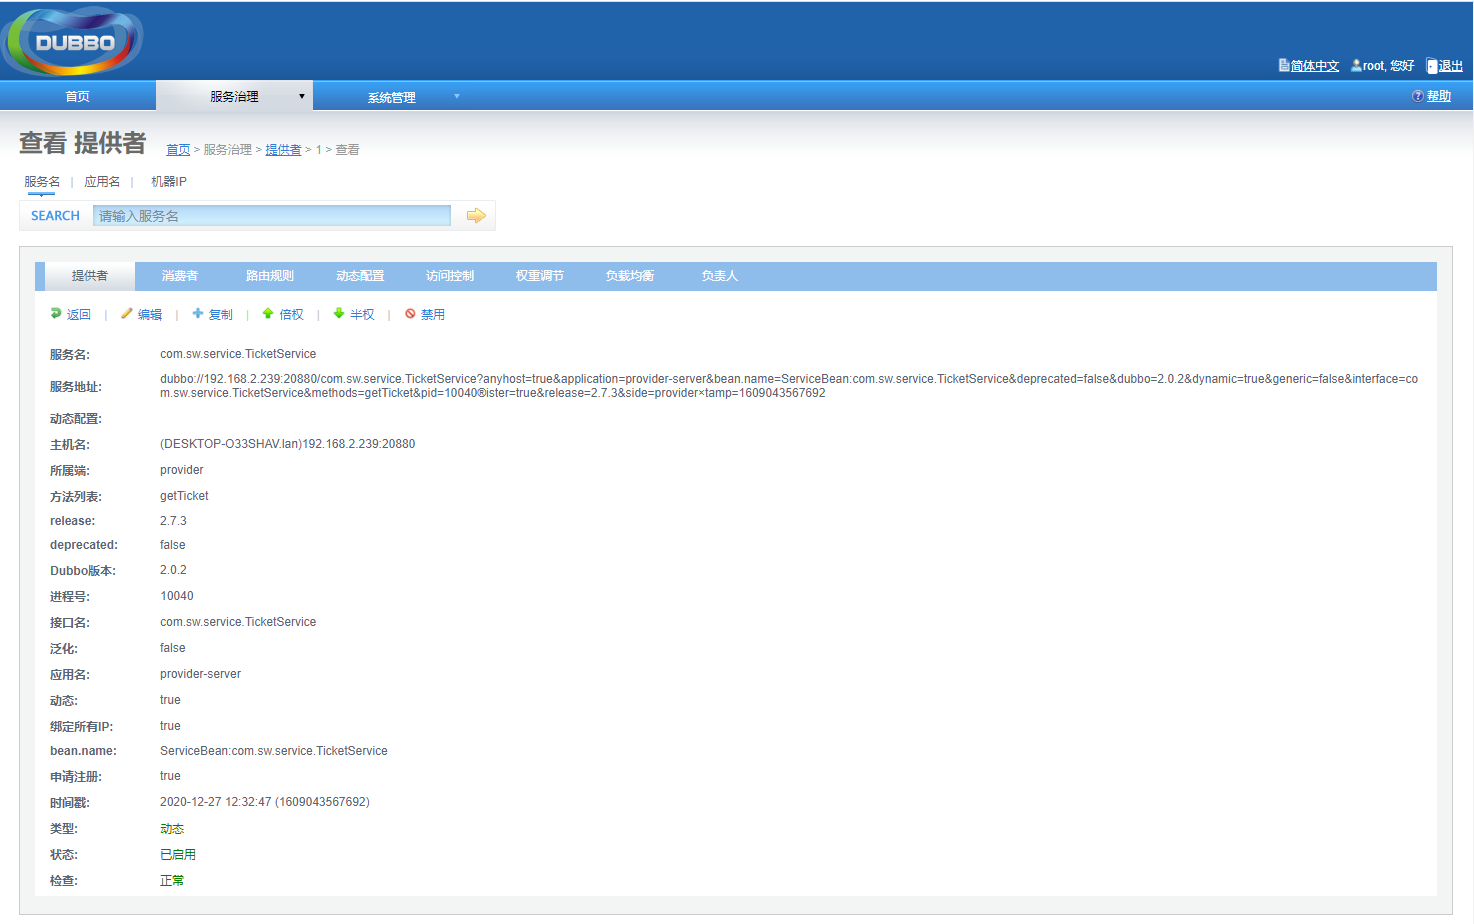Image resolution: width=1474 pixels, height=924 pixels.
Task: Click the logout door icon
Action: (x=1432, y=66)
